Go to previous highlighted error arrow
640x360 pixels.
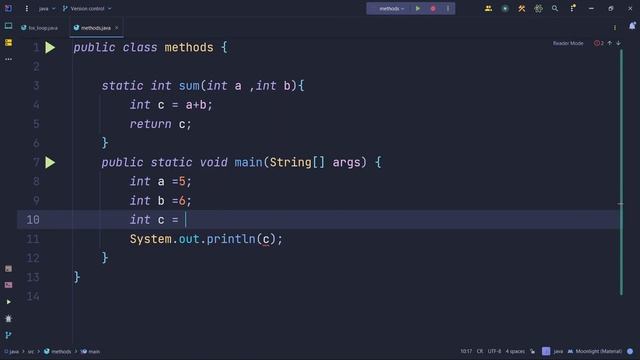coord(610,43)
